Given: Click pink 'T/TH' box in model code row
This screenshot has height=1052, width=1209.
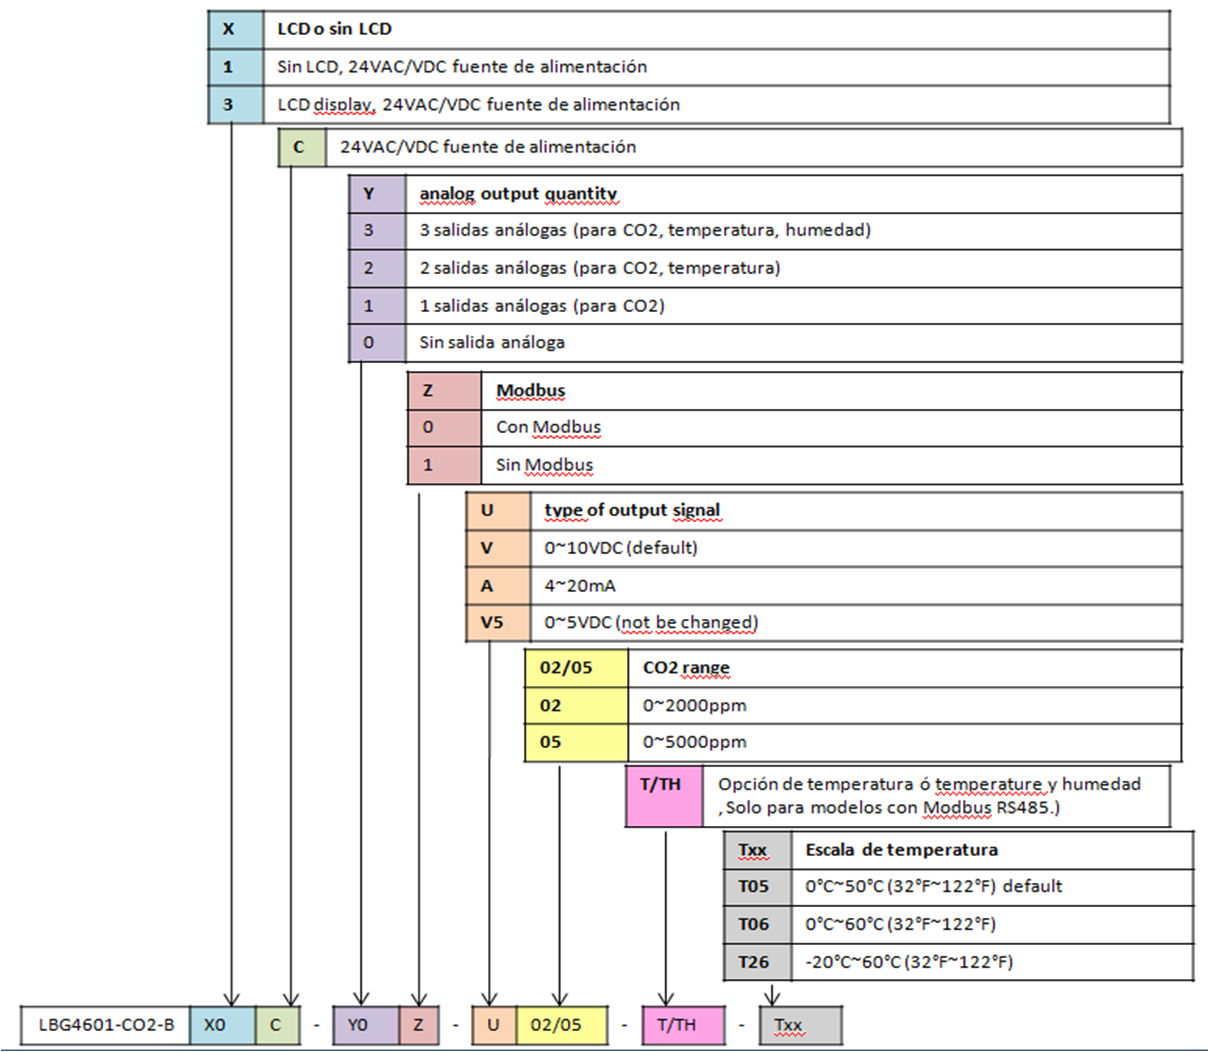Looking at the screenshot, I should click(683, 1025).
